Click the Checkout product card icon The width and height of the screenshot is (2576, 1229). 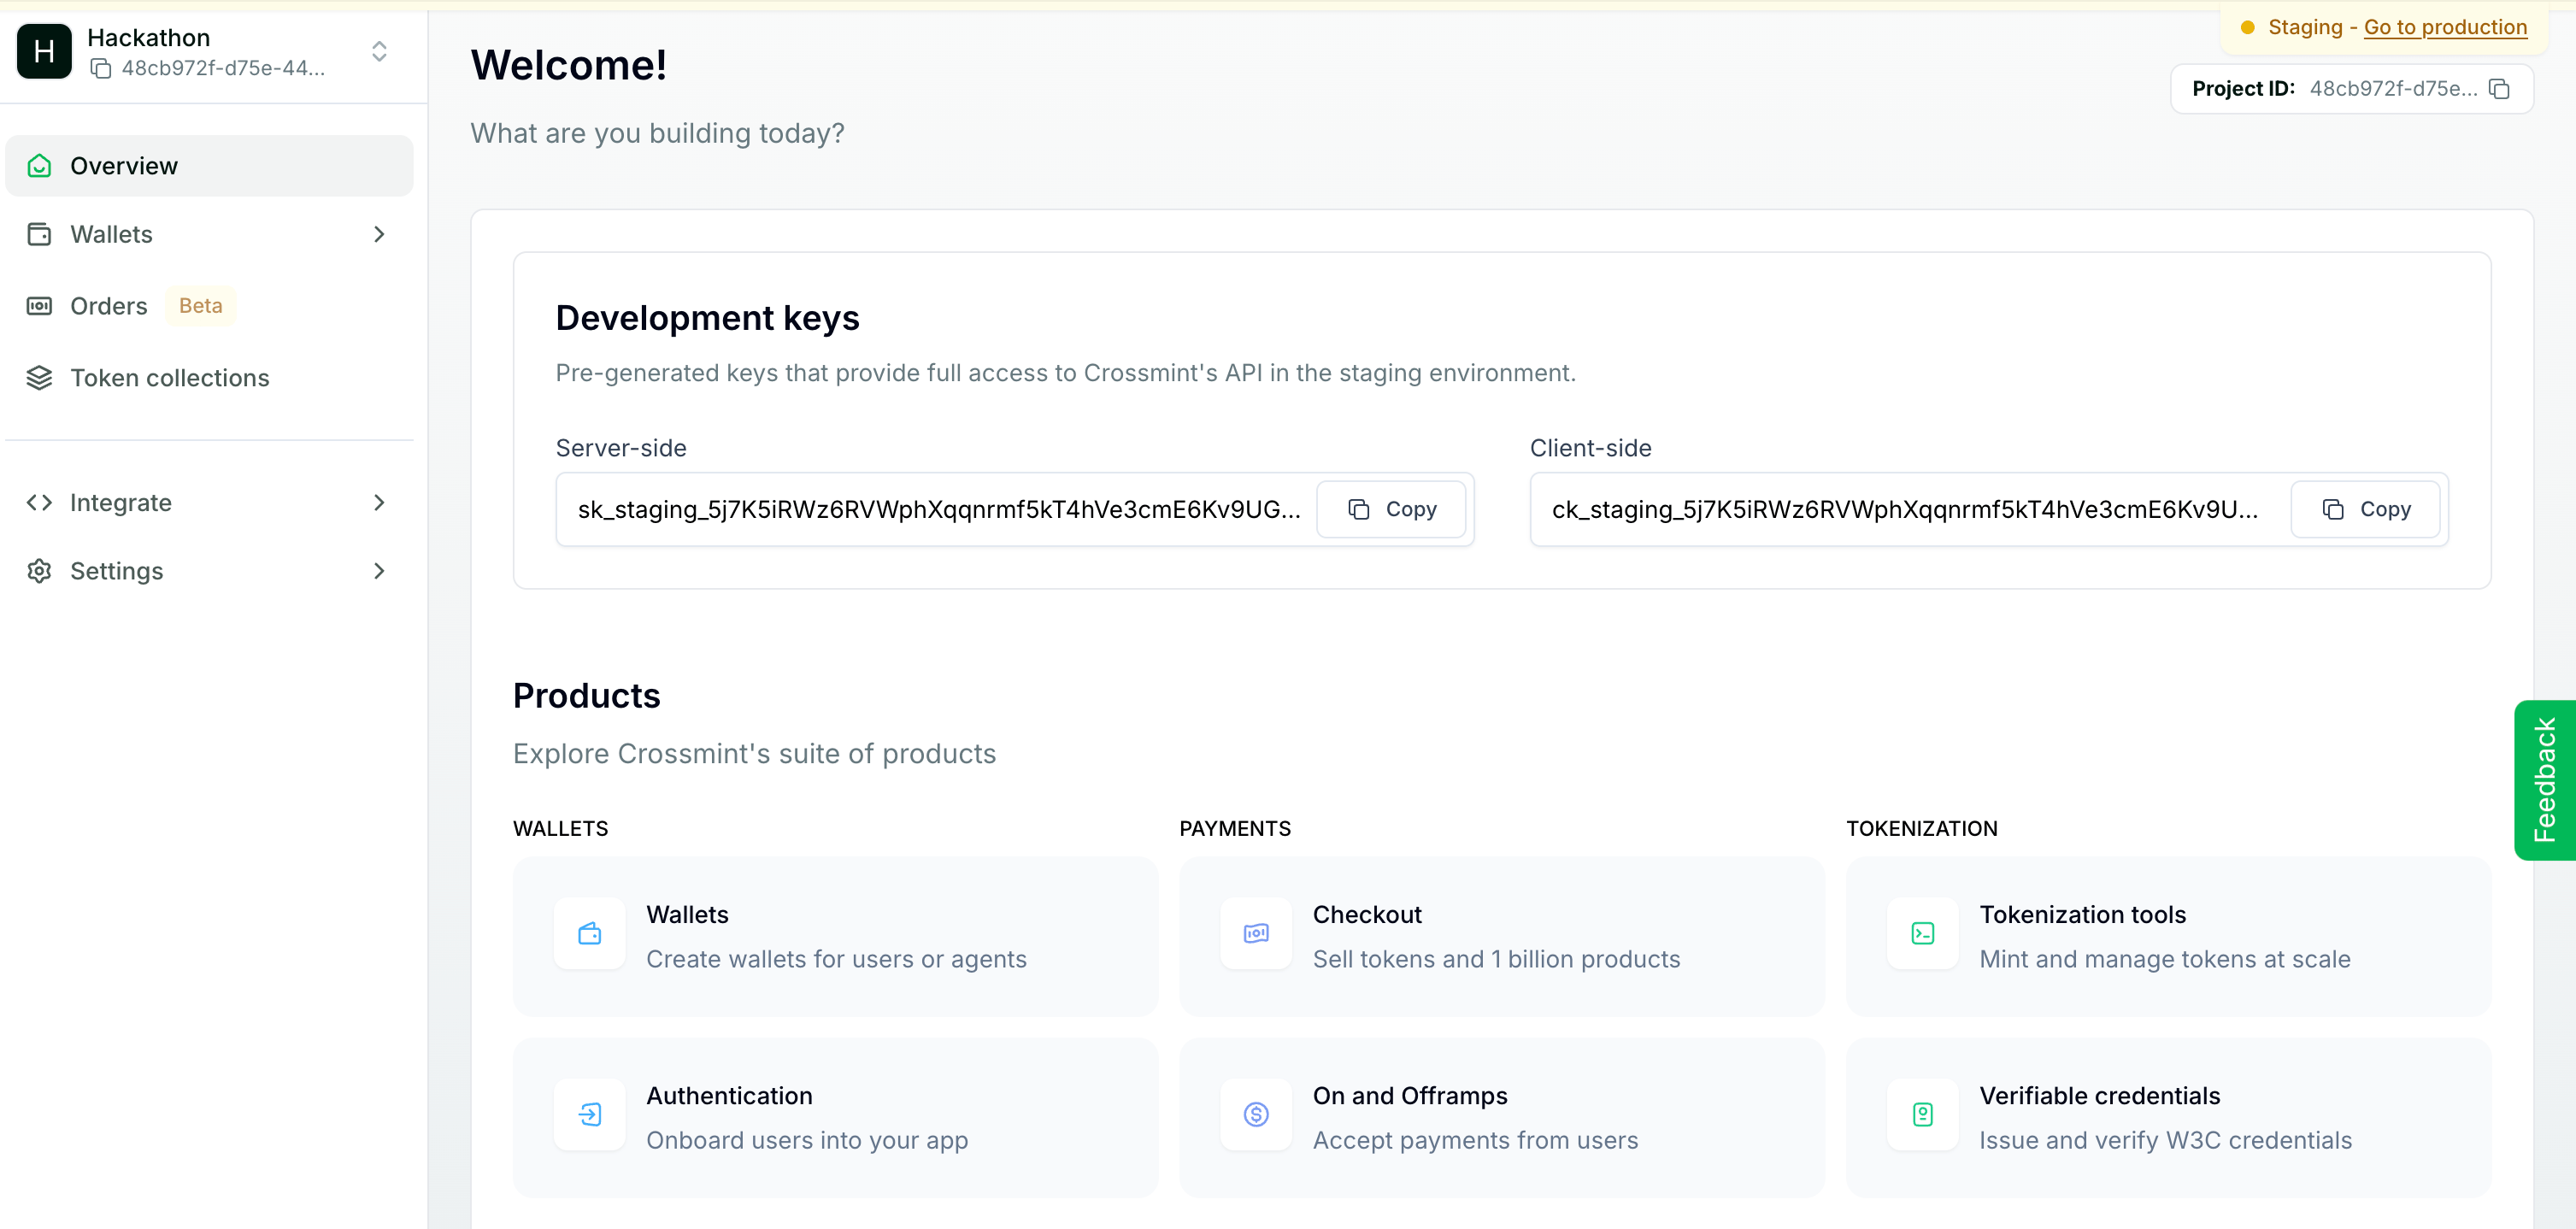coord(1256,934)
